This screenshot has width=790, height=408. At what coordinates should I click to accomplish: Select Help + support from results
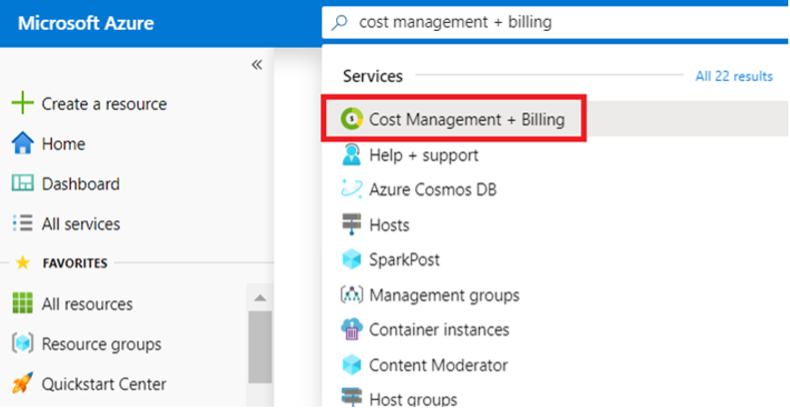tap(424, 155)
